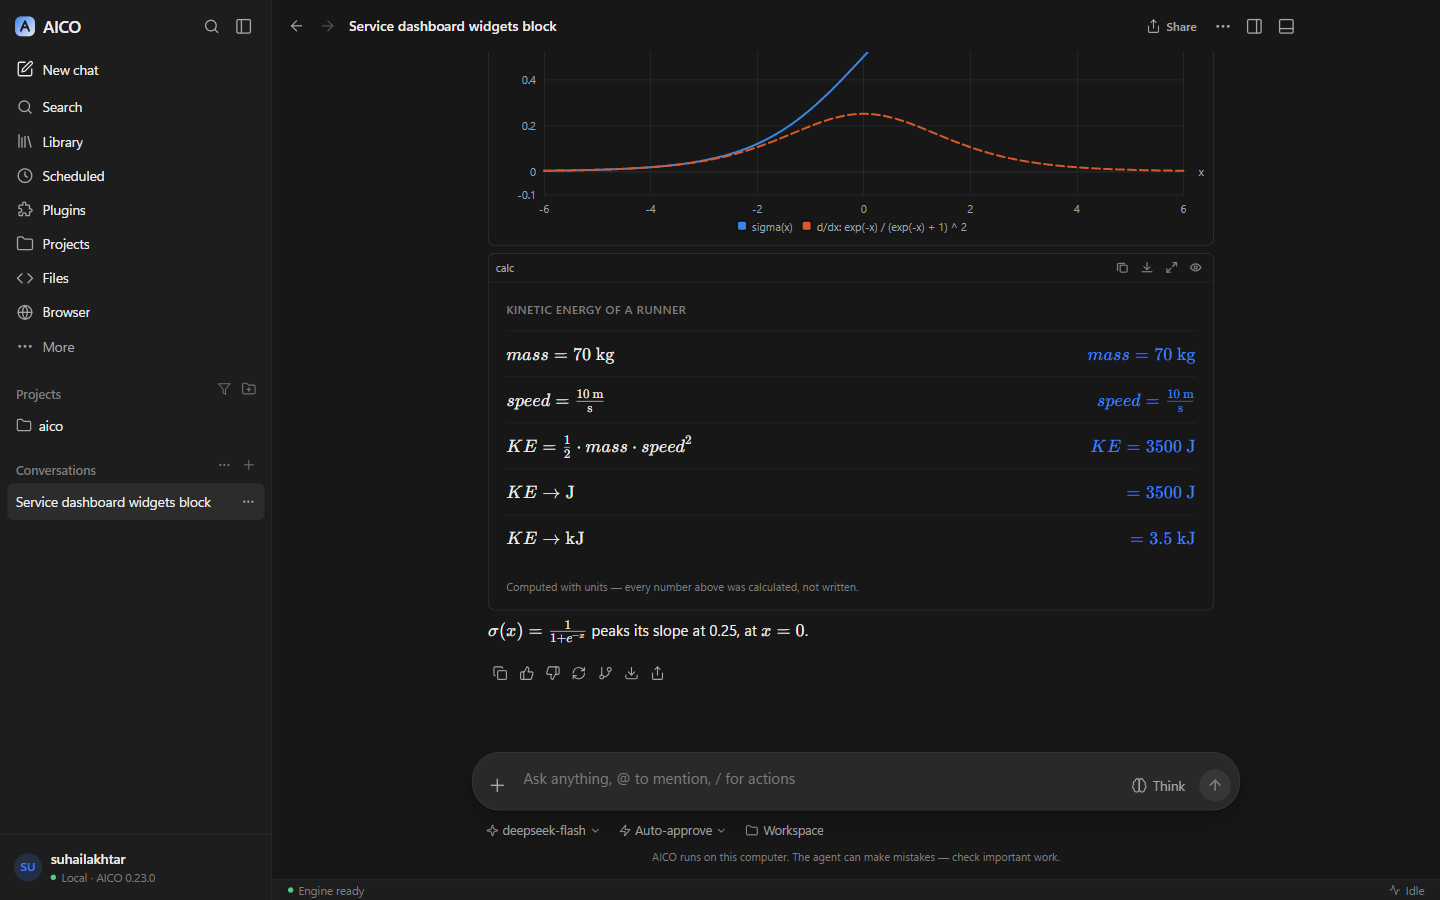Toggle the right side panel
The image size is (1440, 900).
(x=1254, y=26)
